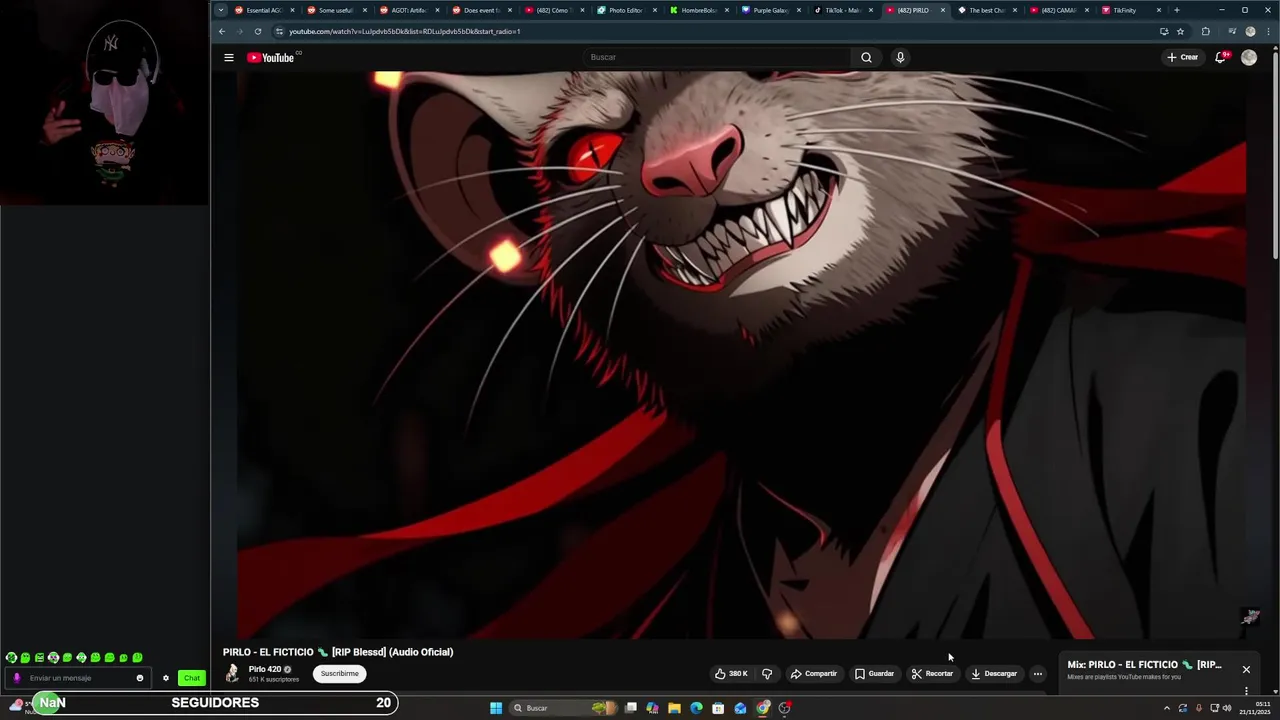Open Windows Start menu

coord(496,708)
